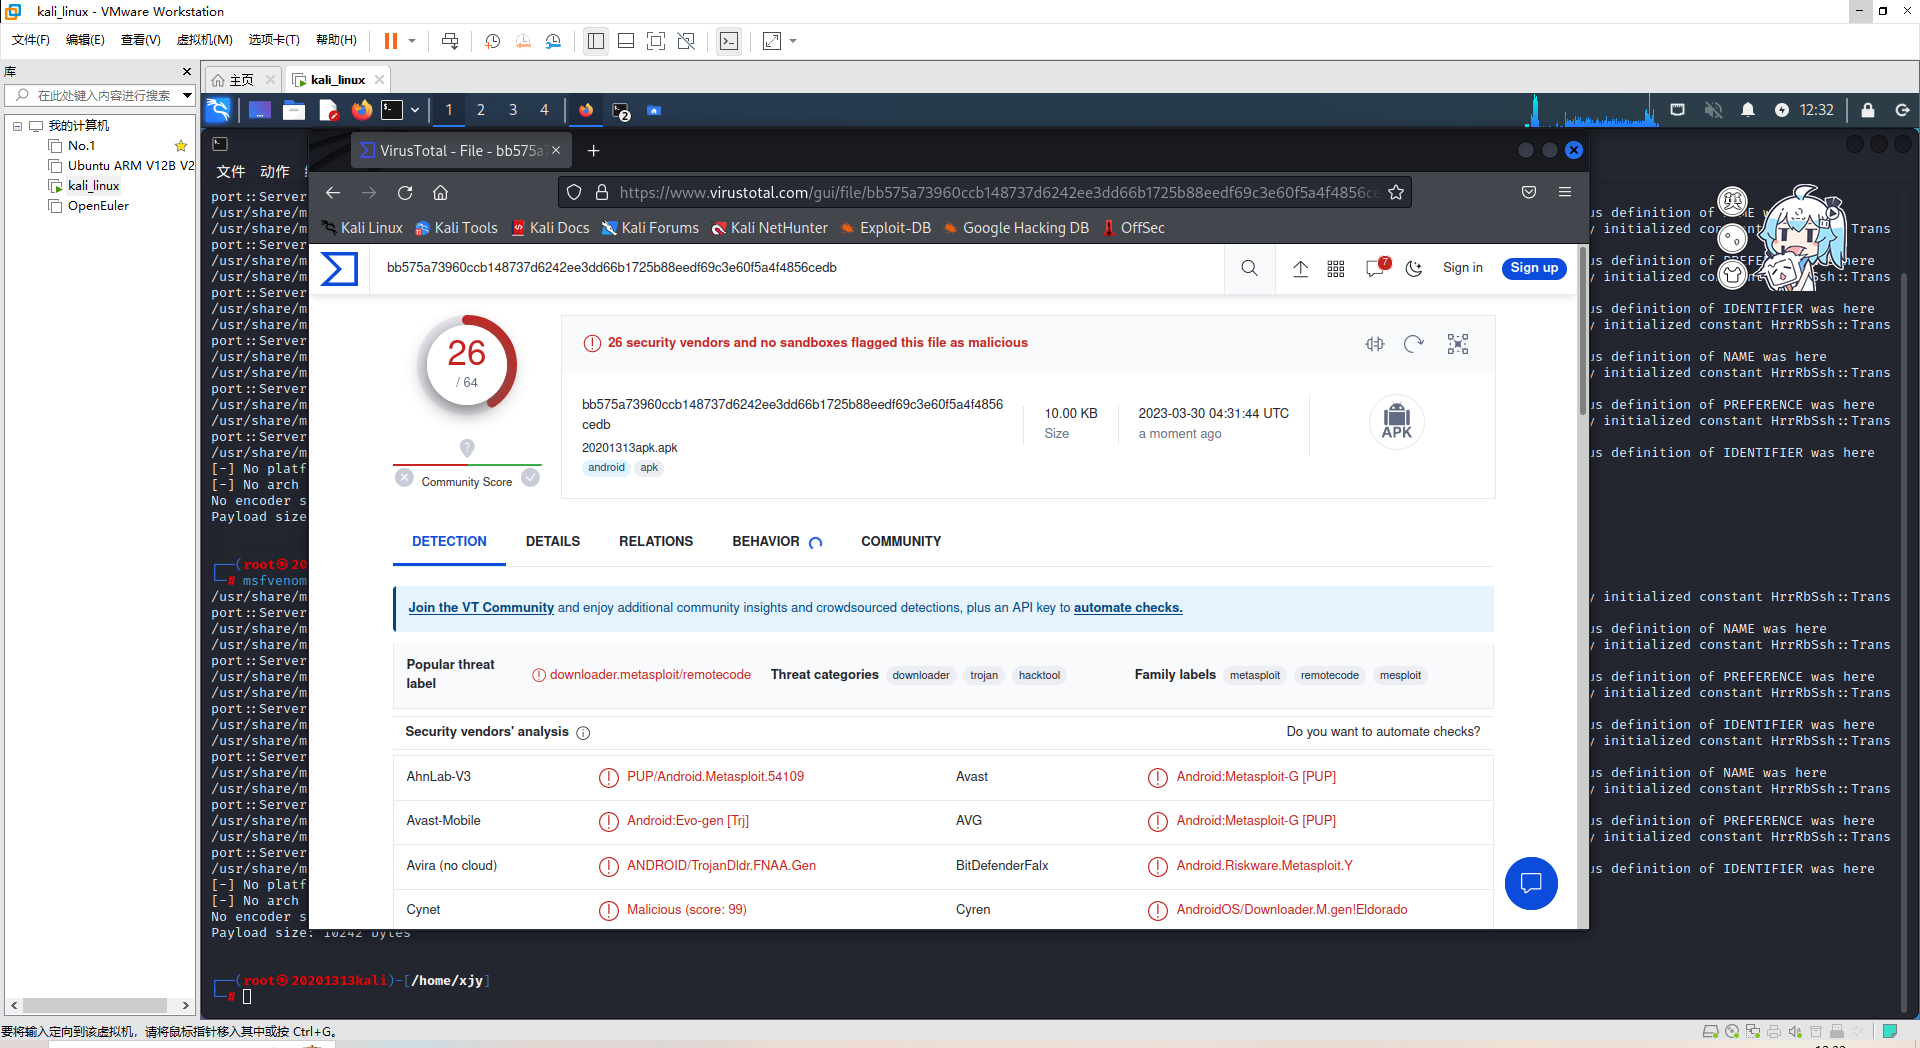The height and width of the screenshot is (1048, 1920).
Task: Click the info icon beside Security vendors' analysis
Action: click(583, 733)
